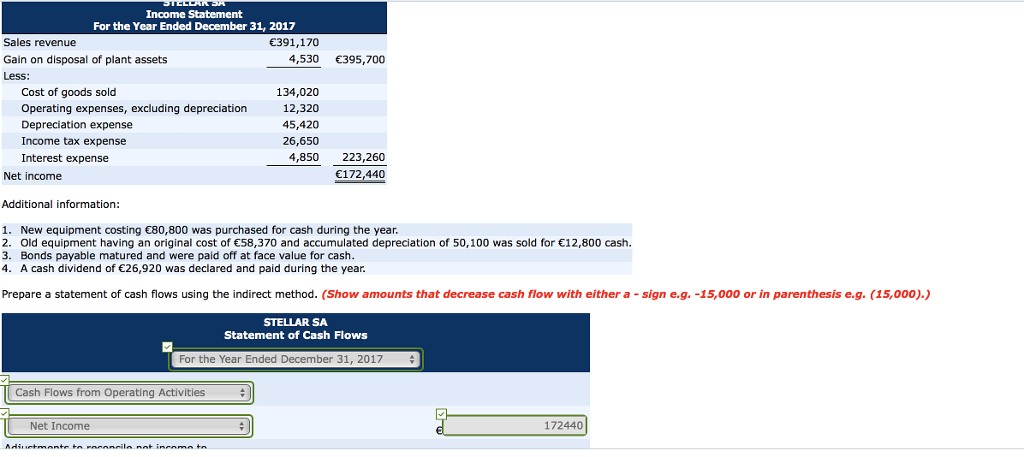Image resolution: width=1024 pixels, height=457 pixels.
Task: Click the 223,260 total expenses value
Action: tap(364, 157)
